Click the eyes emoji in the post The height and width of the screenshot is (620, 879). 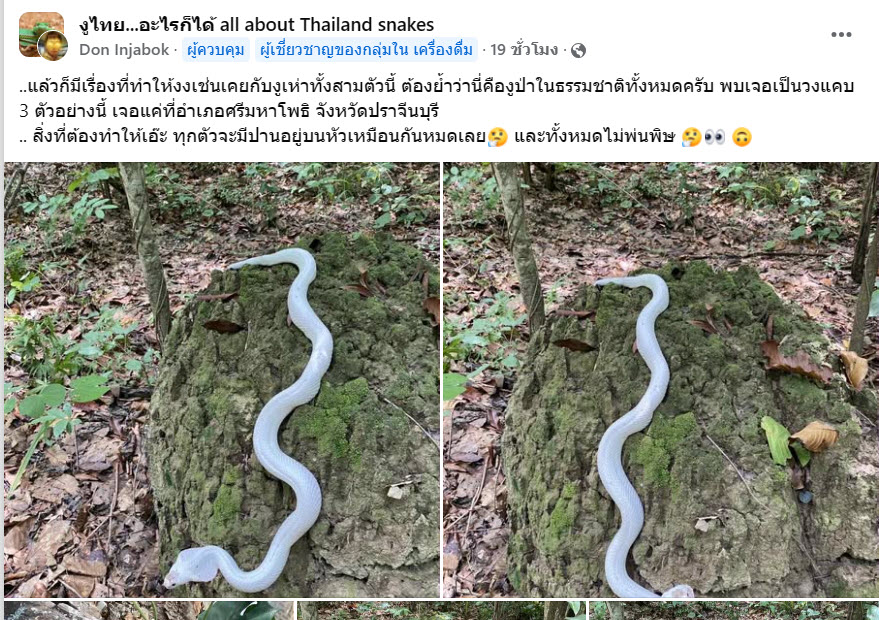(714, 137)
